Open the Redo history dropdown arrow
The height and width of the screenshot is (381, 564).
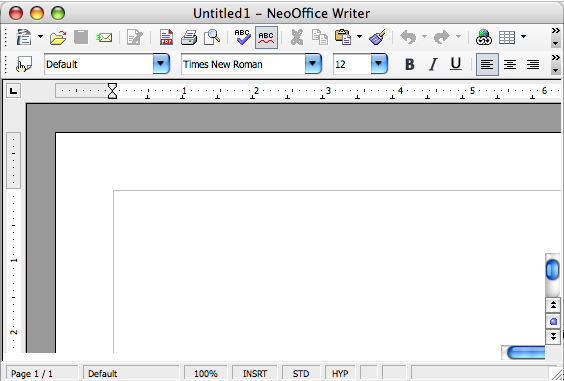458,37
